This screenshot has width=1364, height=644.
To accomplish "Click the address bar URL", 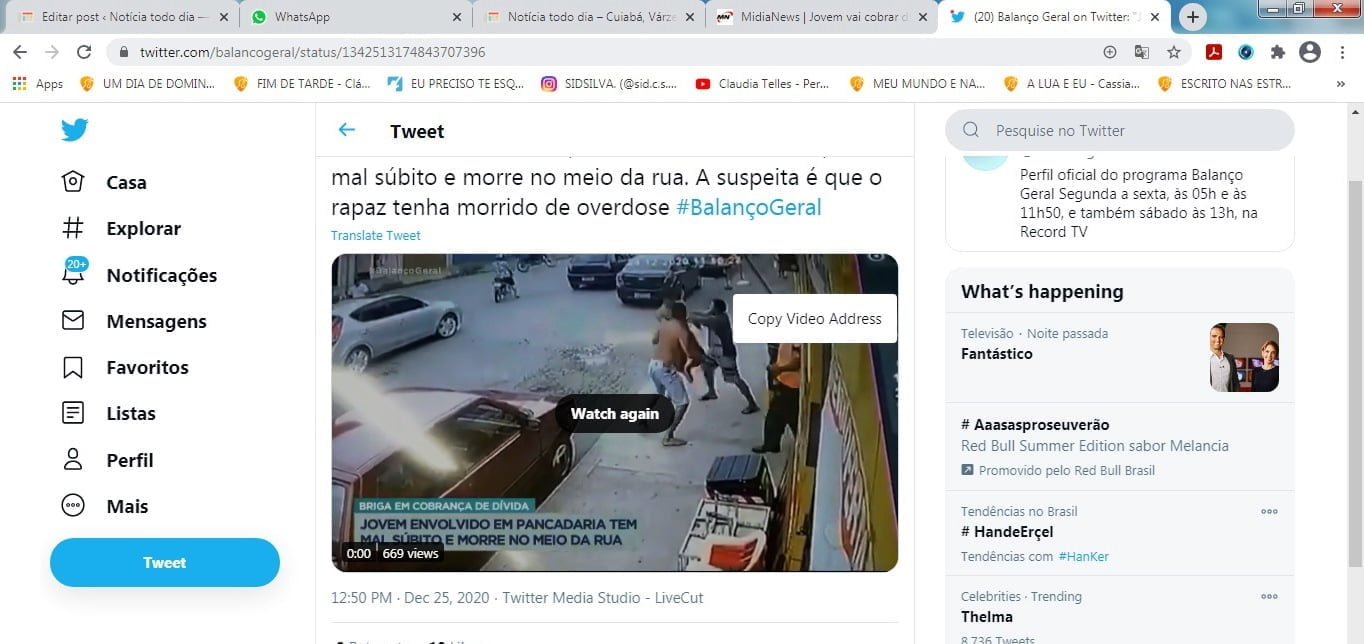I will tap(312, 52).
